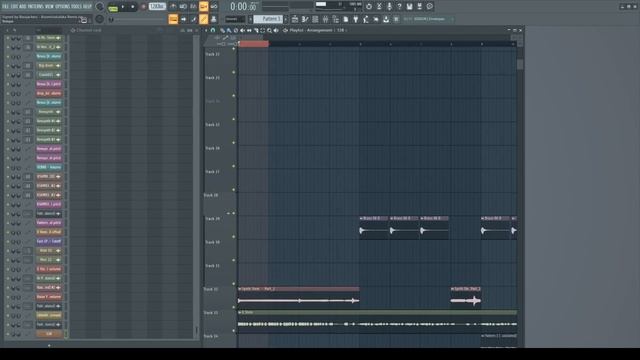Open the menu of first clip on Track 29
This screenshot has width=640, height=360.
pos(361,218)
